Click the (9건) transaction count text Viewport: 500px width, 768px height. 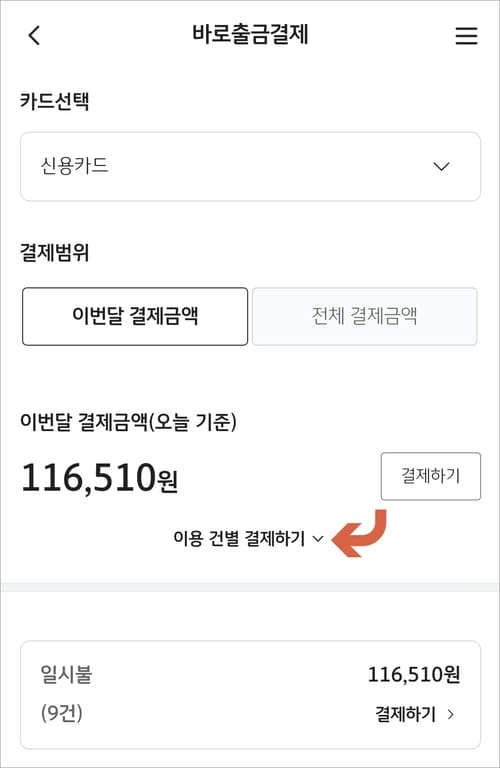pyautogui.click(x=62, y=713)
